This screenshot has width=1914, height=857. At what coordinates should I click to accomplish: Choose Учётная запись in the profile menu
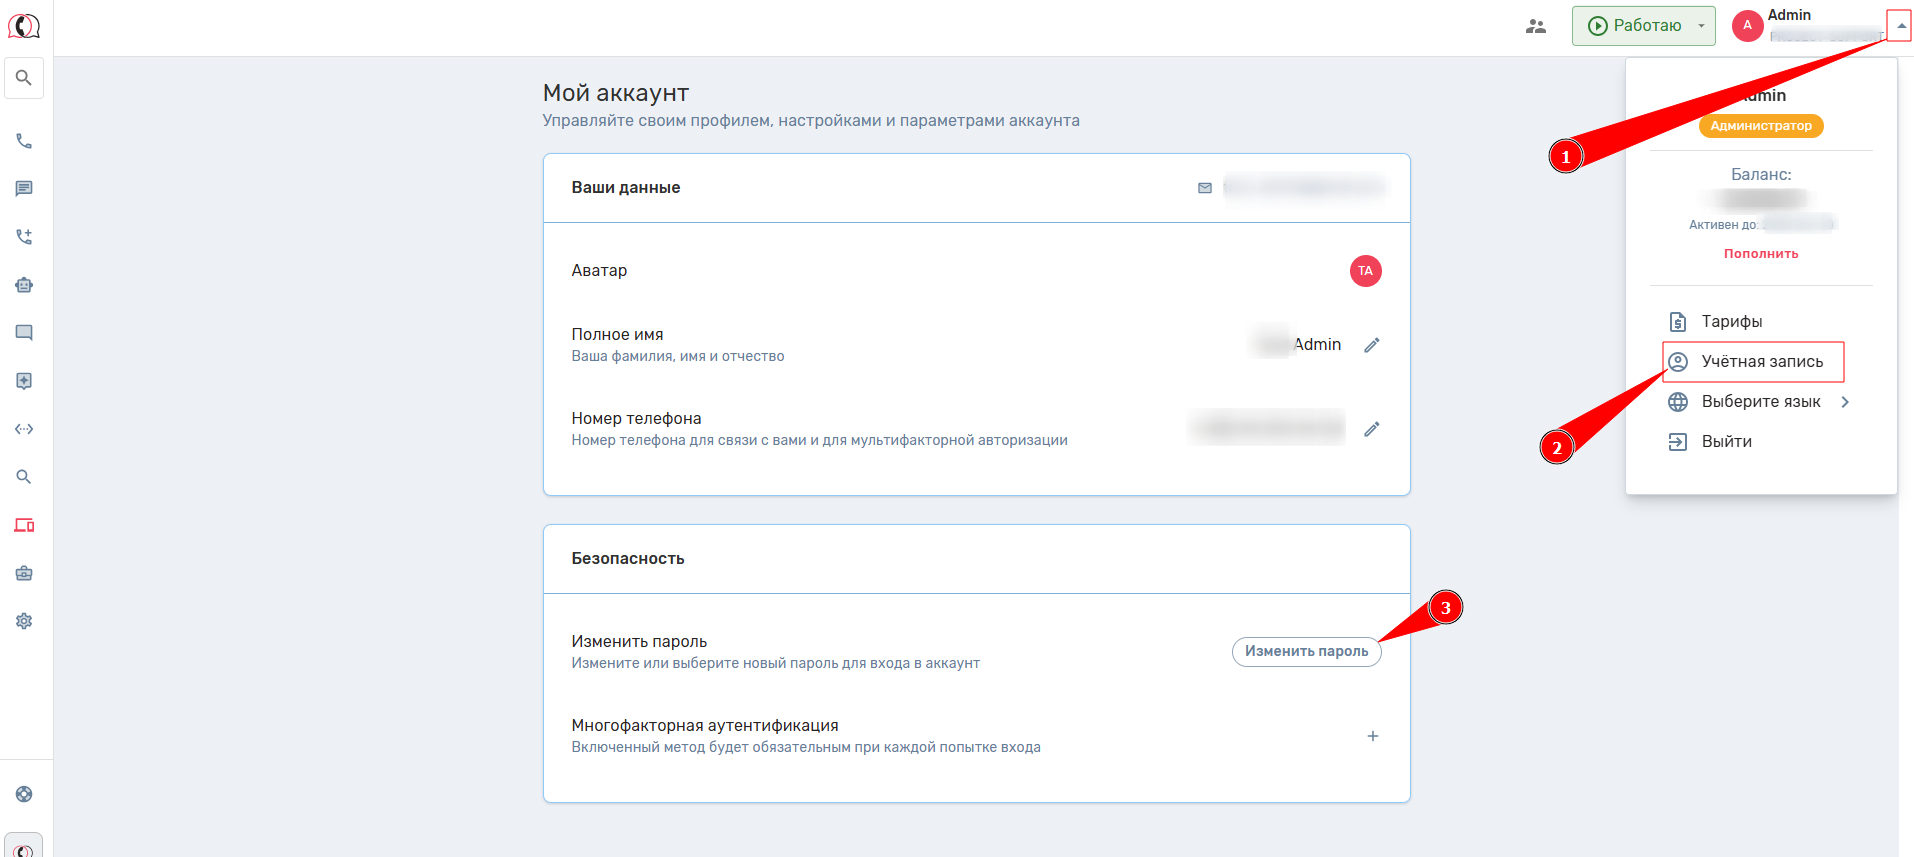[1761, 362]
